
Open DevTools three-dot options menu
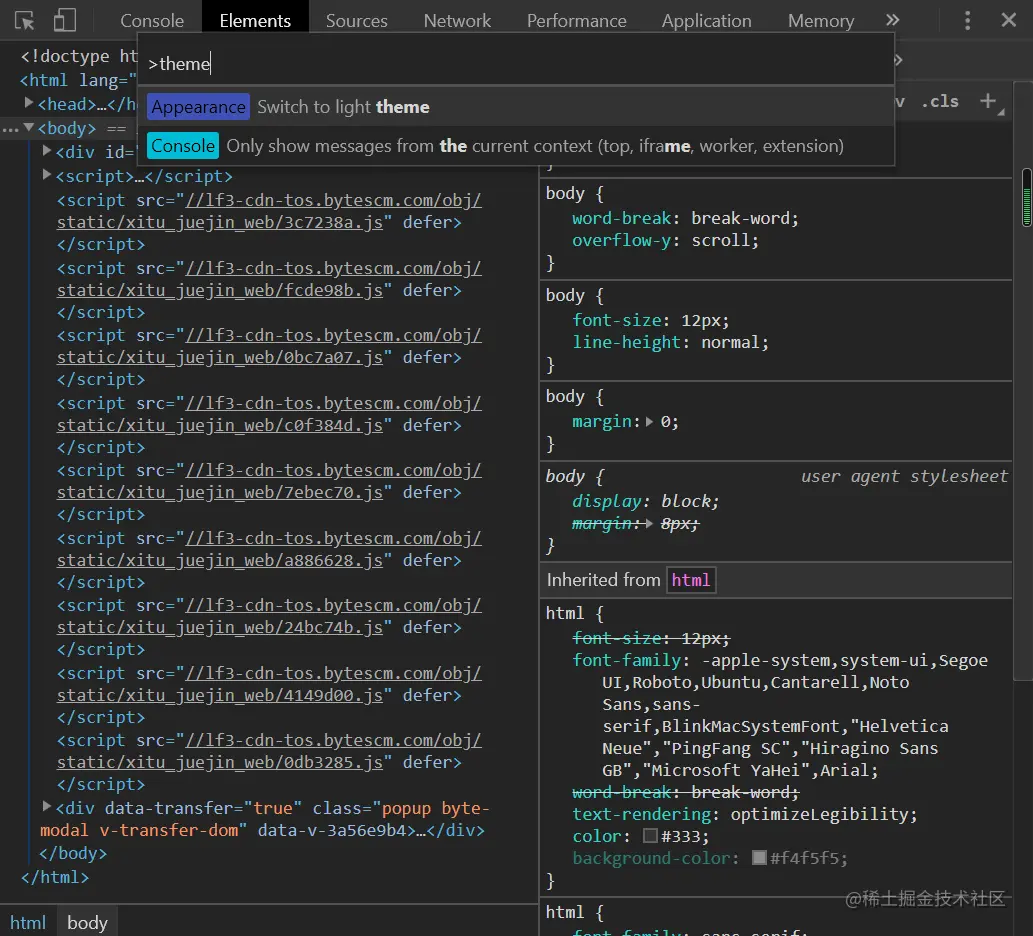[x=967, y=20]
